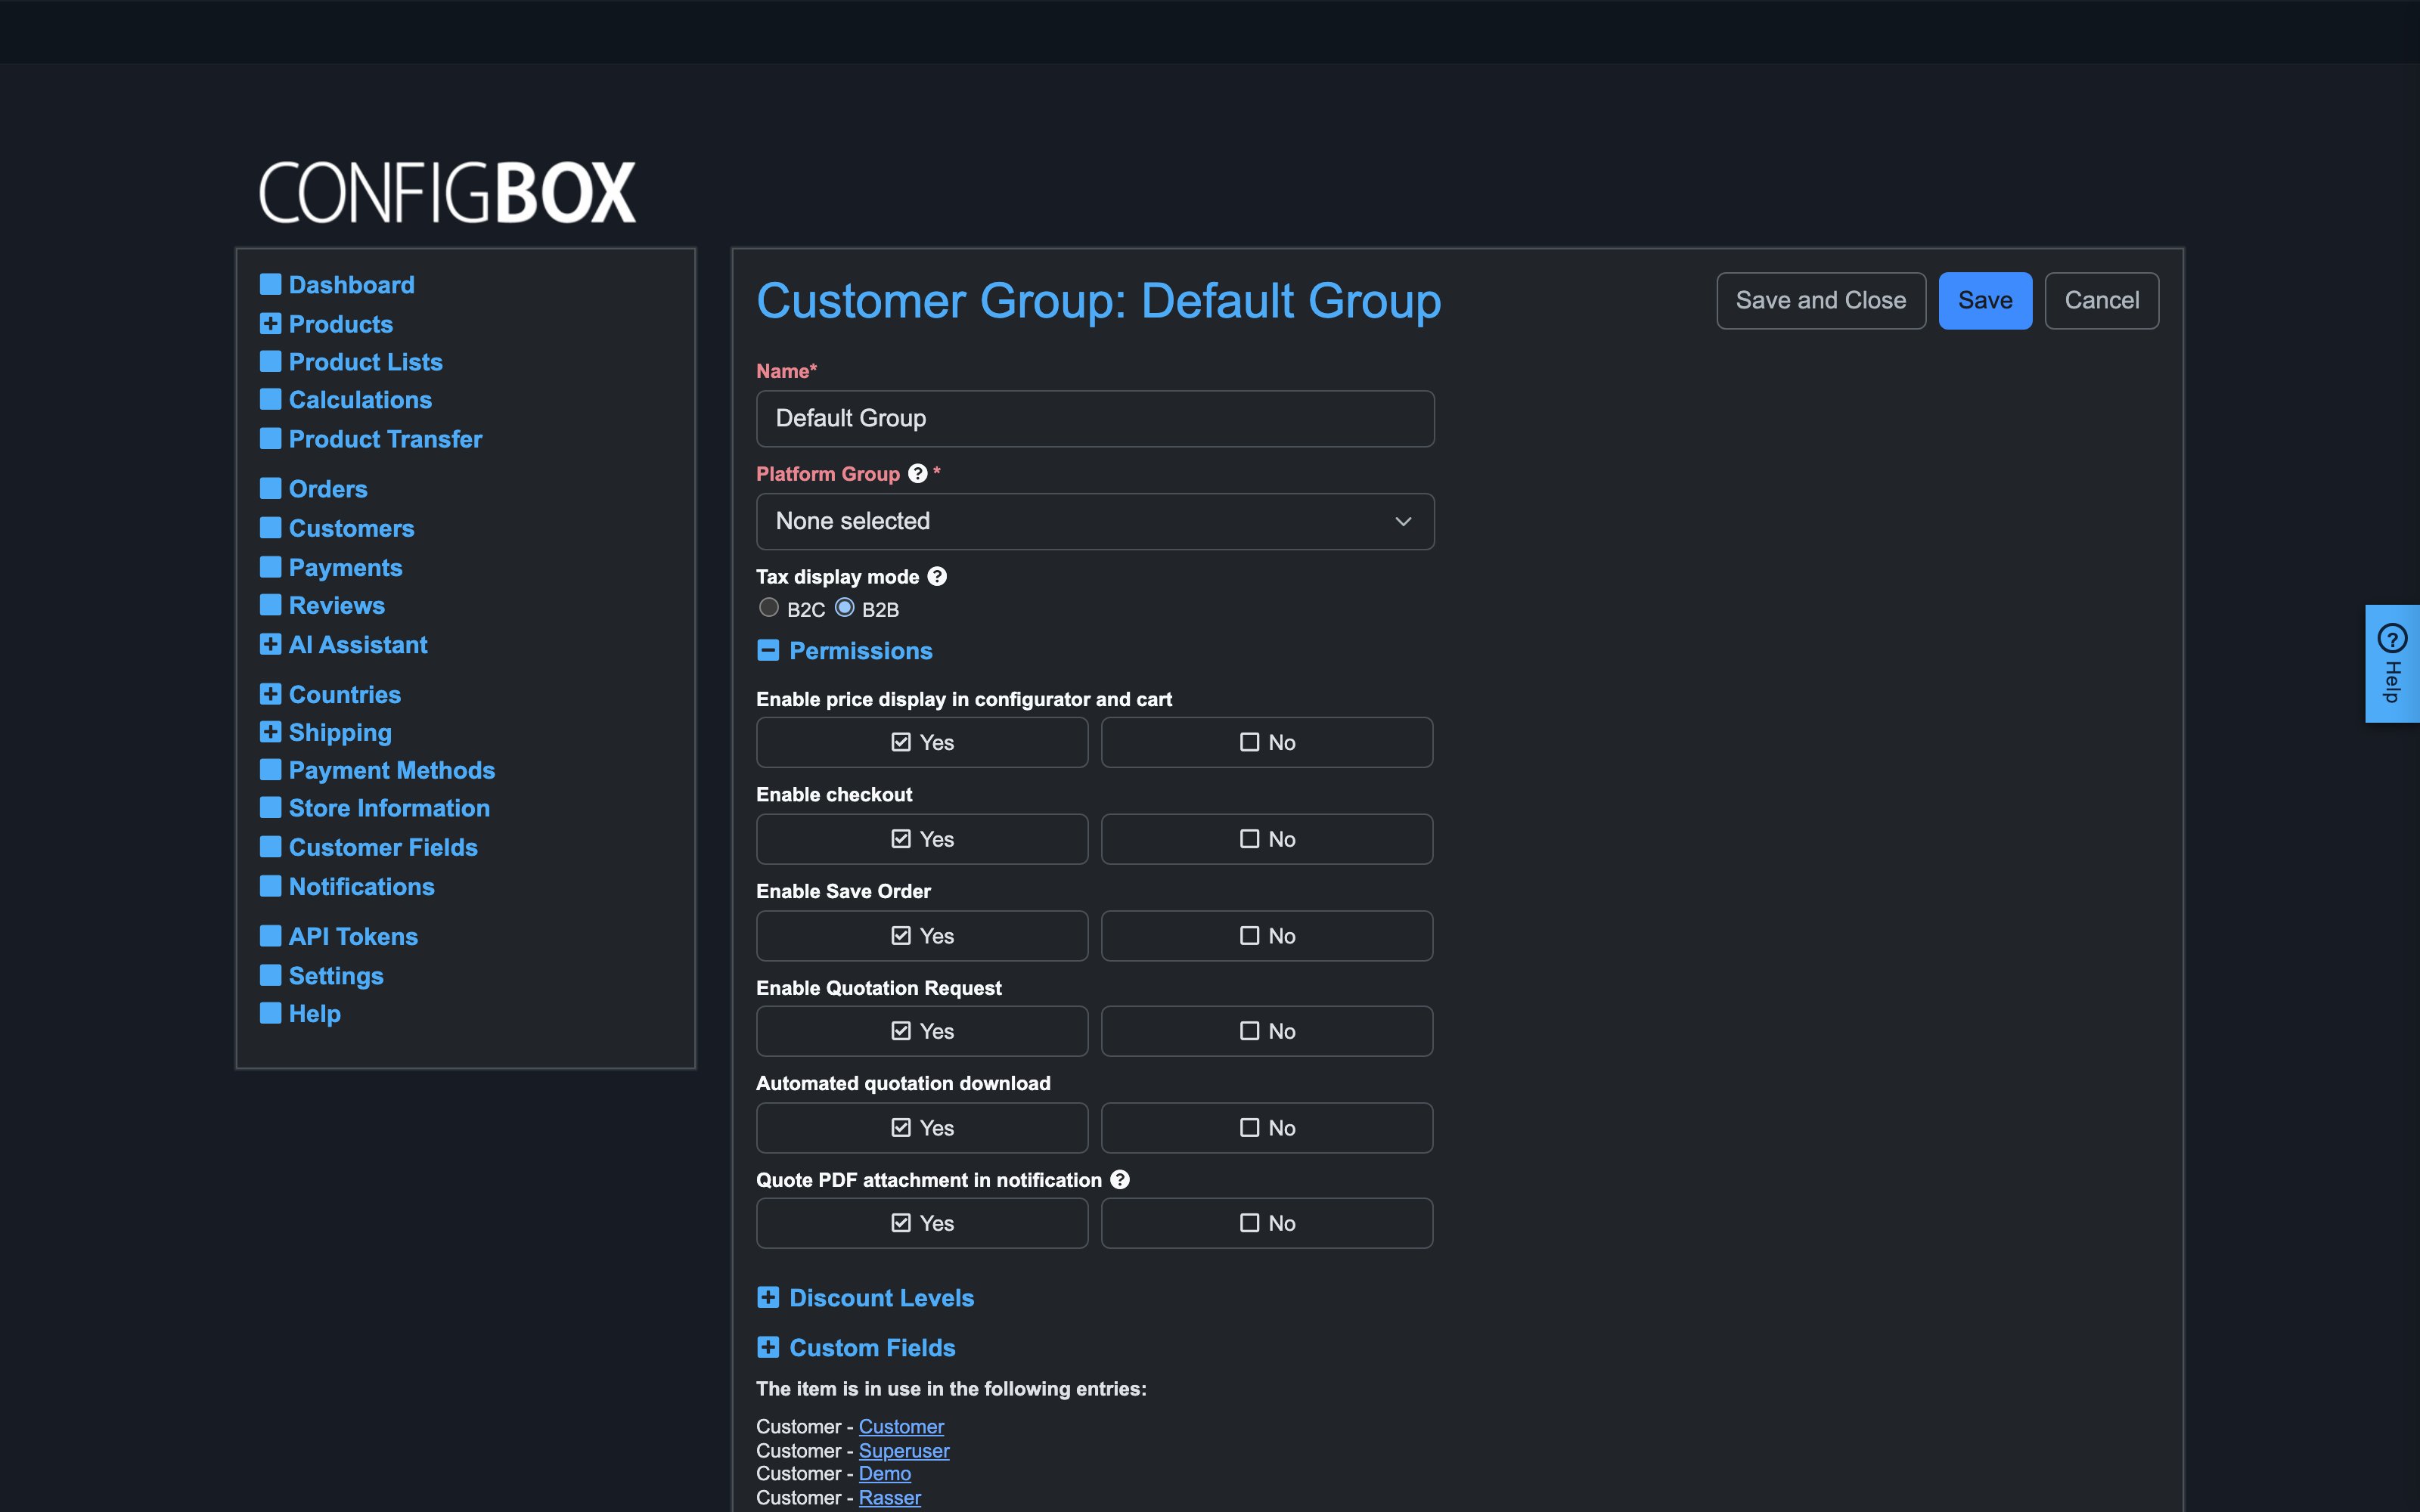The width and height of the screenshot is (2420, 1512).
Task: Expand the Countries plus icon
Action: 270,694
